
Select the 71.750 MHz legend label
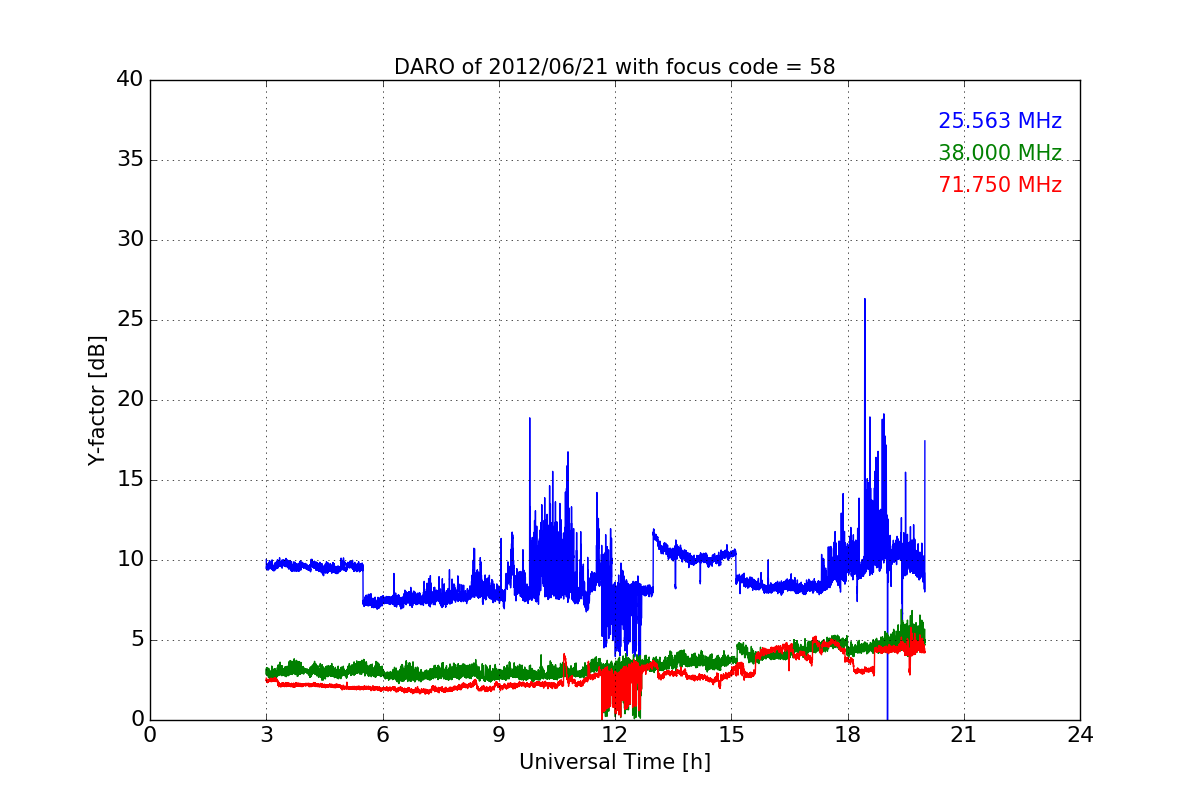point(1000,185)
